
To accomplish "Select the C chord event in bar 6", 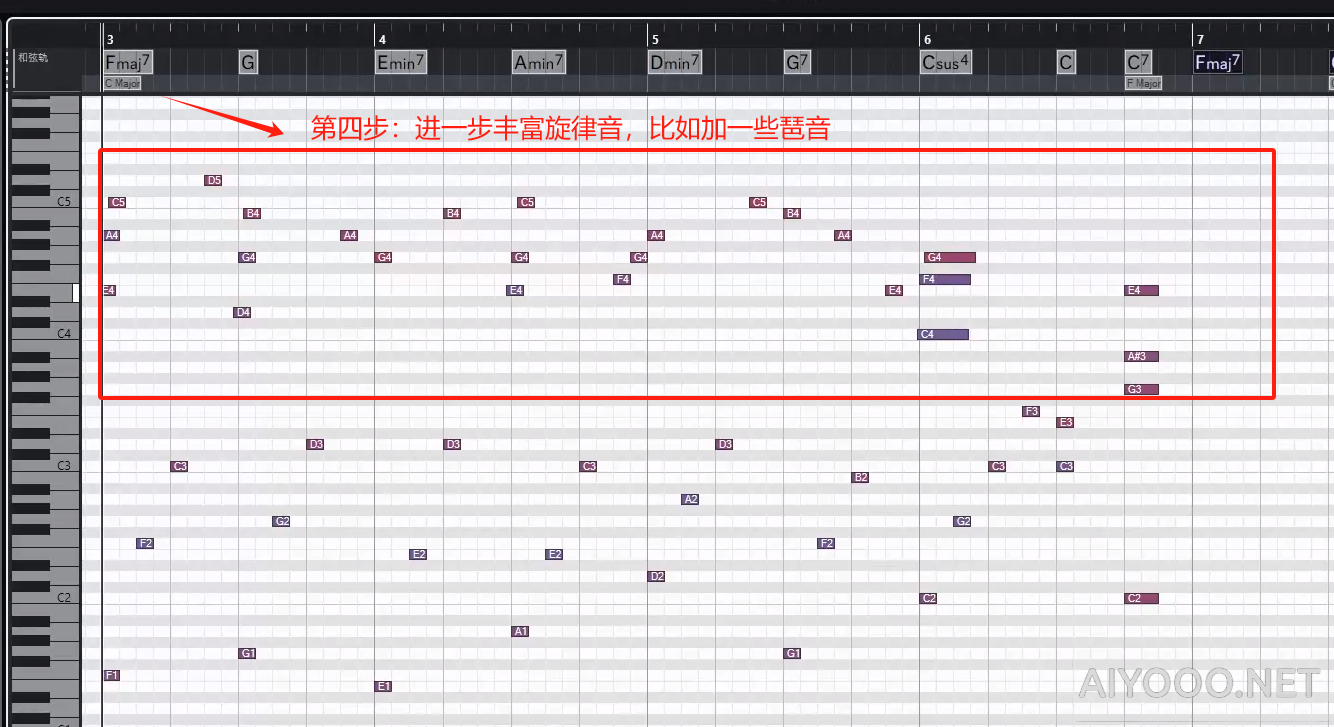I will tap(1066, 62).
